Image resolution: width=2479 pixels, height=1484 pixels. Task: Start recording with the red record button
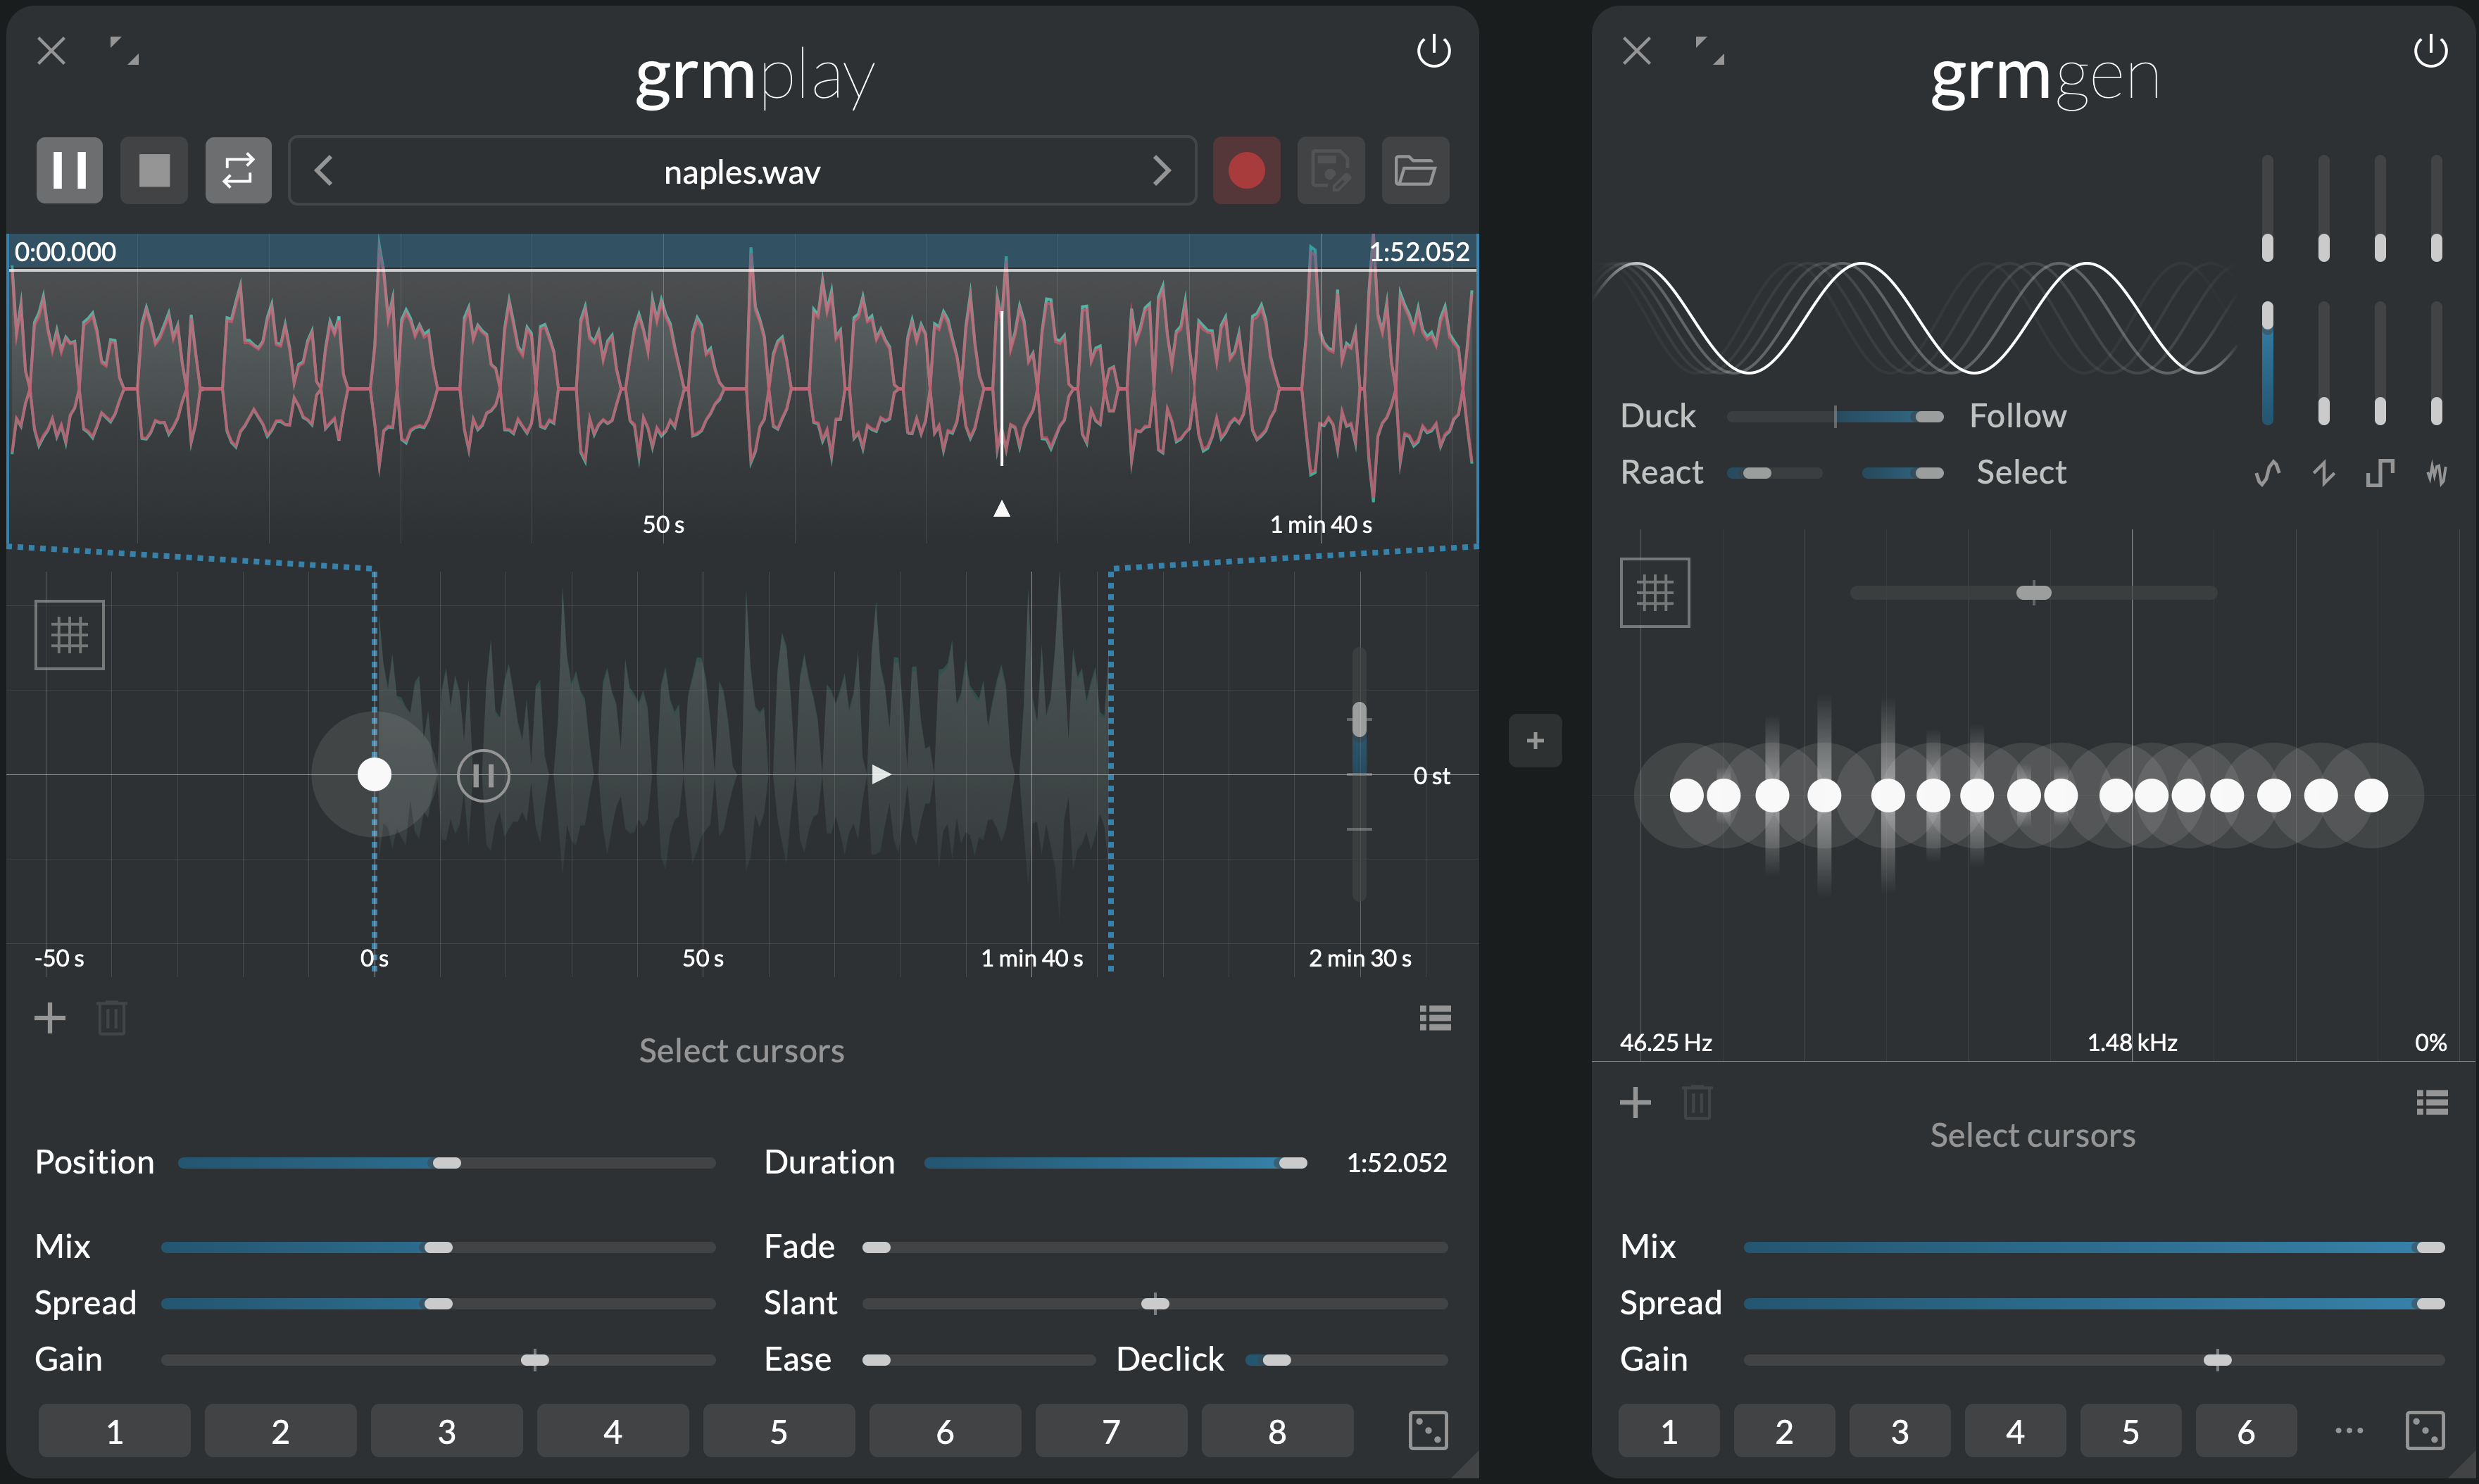[x=1246, y=170]
